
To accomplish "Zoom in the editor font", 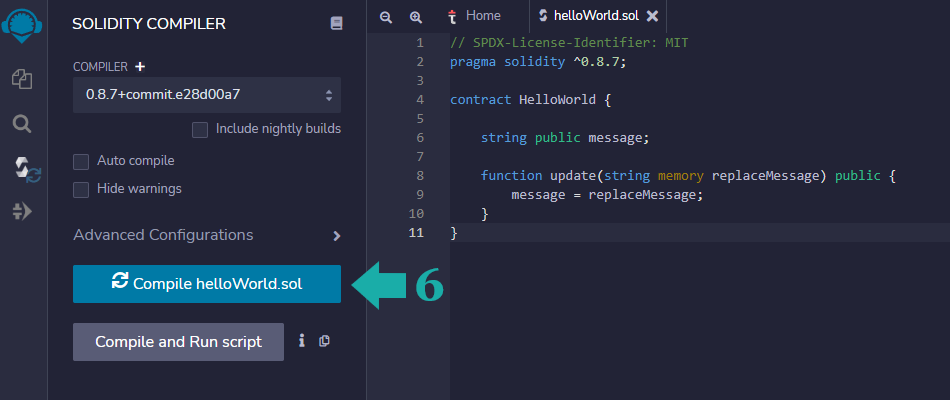I will pyautogui.click(x=416, y=17).
